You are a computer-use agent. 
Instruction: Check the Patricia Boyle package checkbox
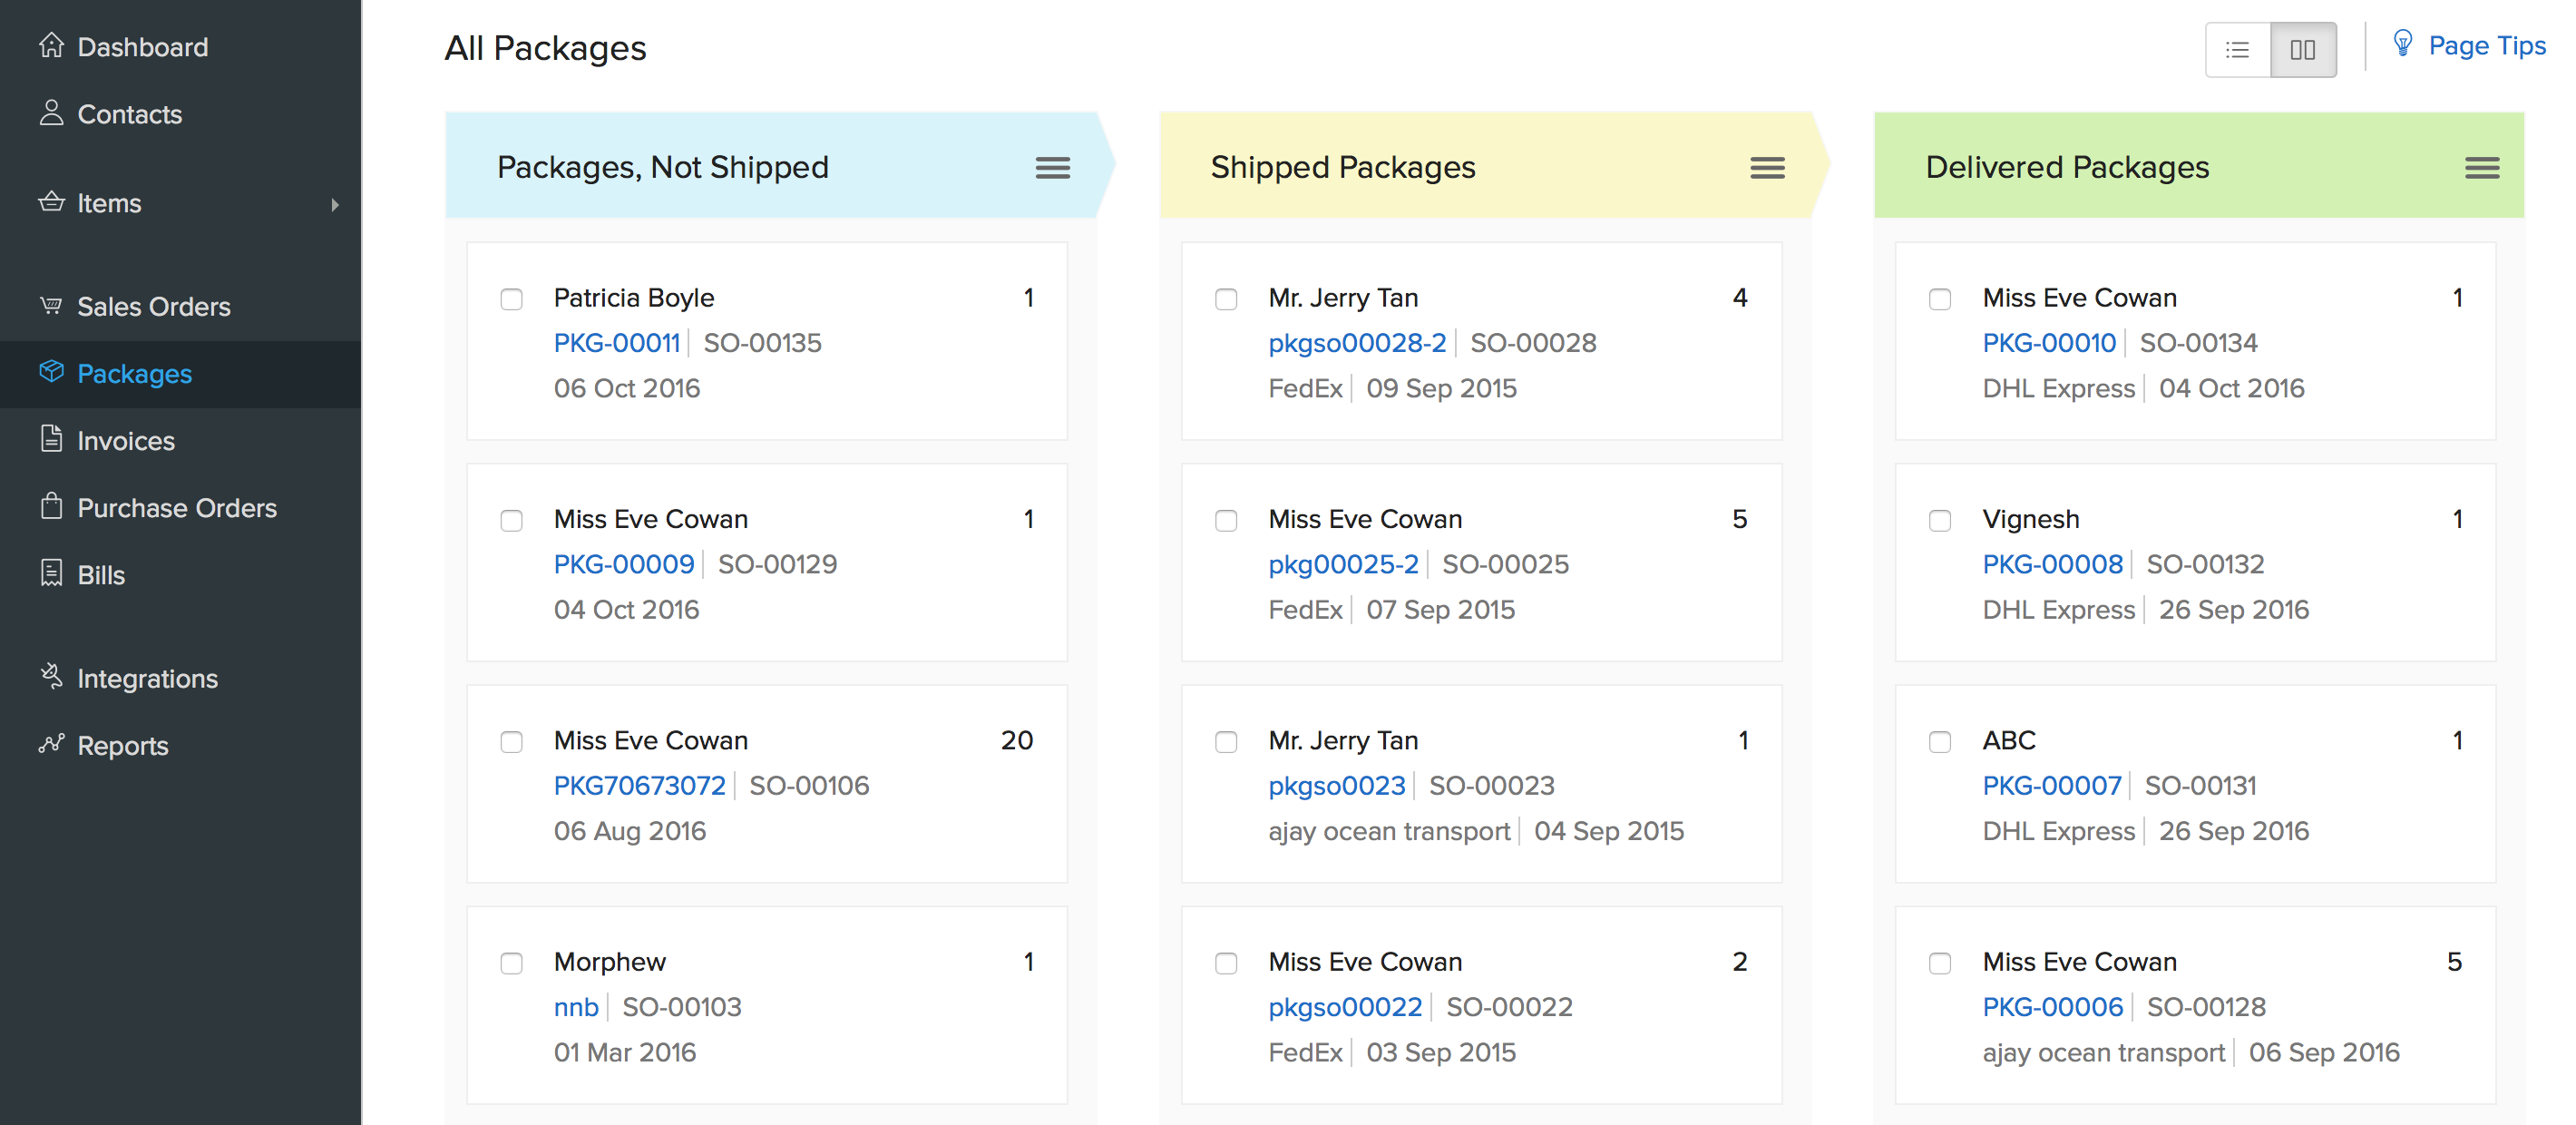tap(511, 299)
